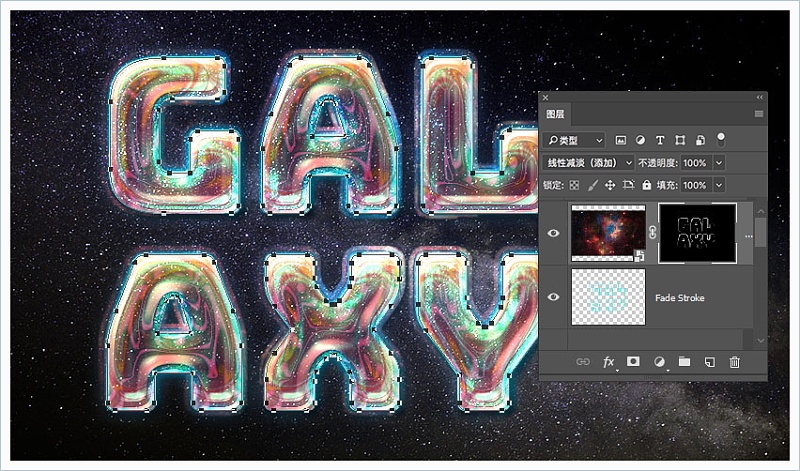Click the adjustment layer filter icon
This screenshot has height=471, width=800.
(x=640, y=140)
